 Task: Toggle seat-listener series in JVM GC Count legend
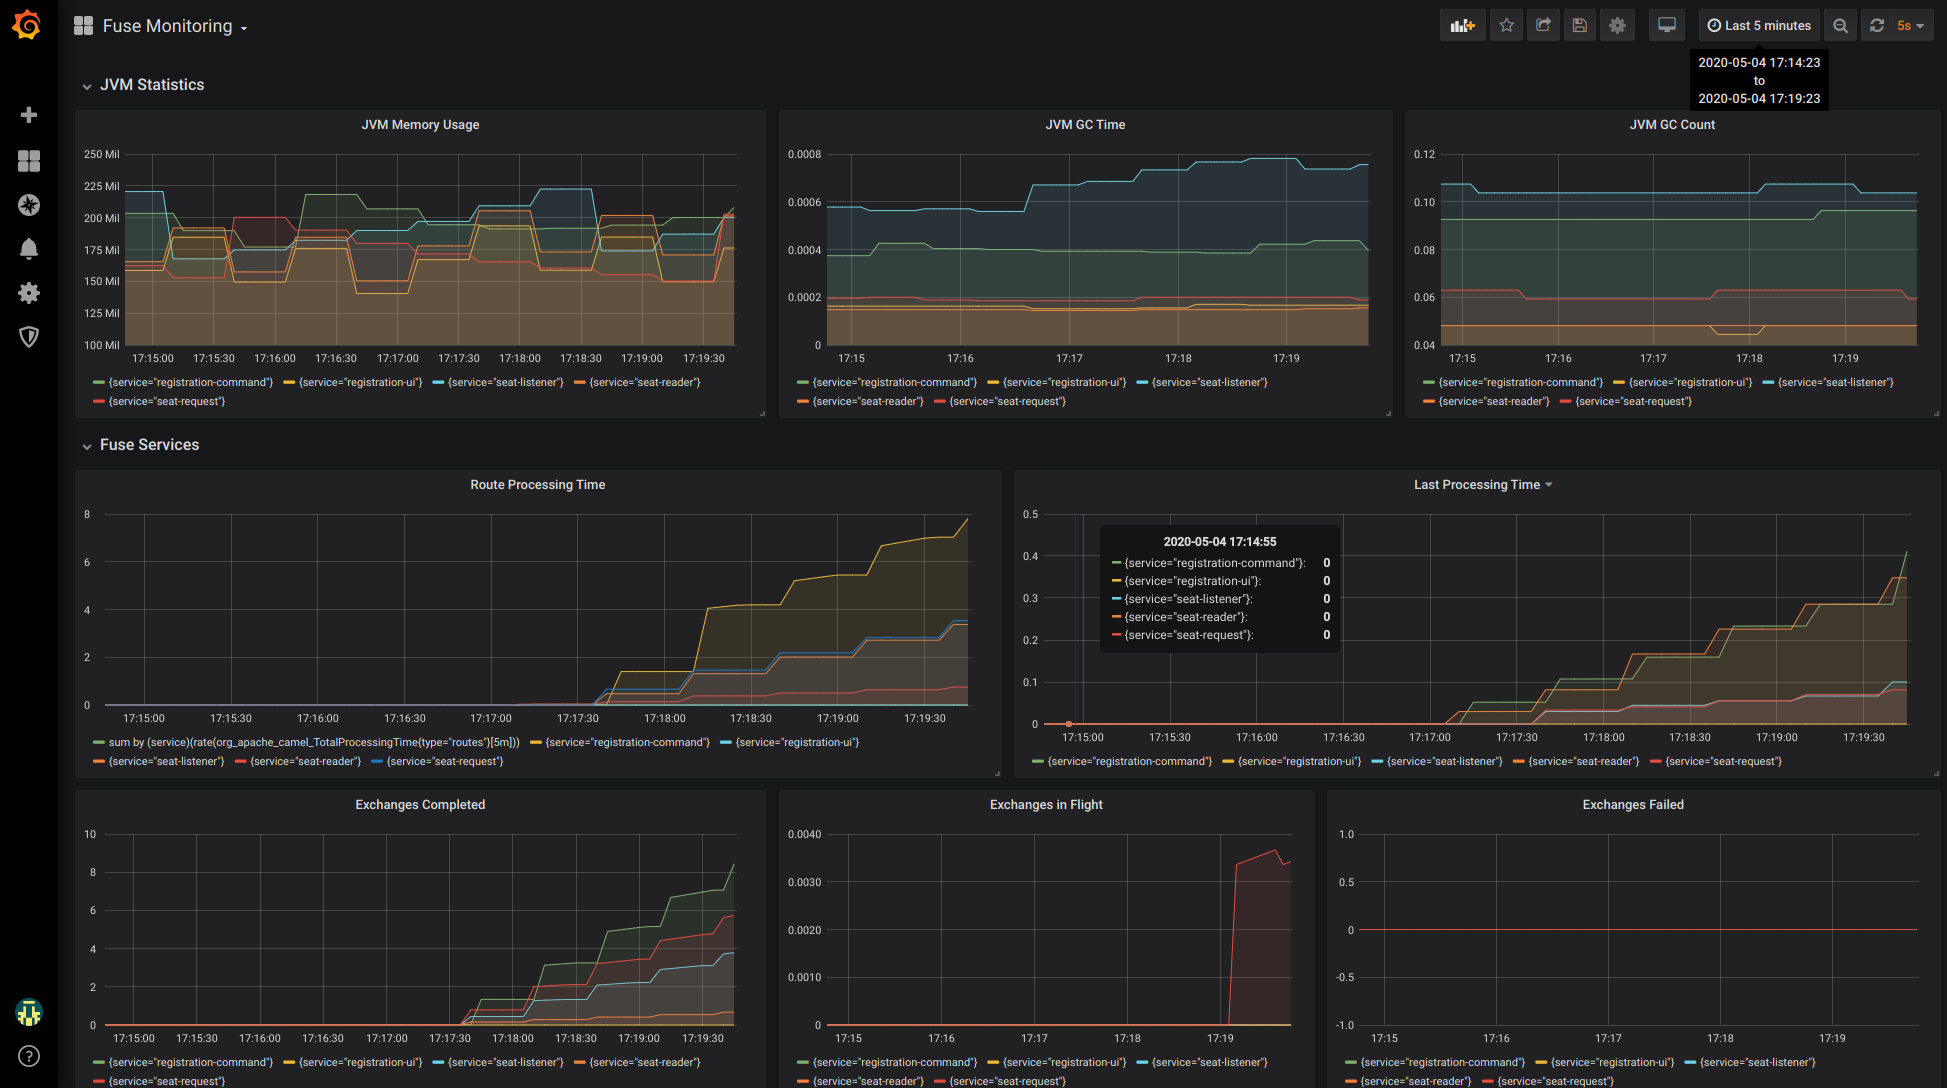tap(1836, 382)
